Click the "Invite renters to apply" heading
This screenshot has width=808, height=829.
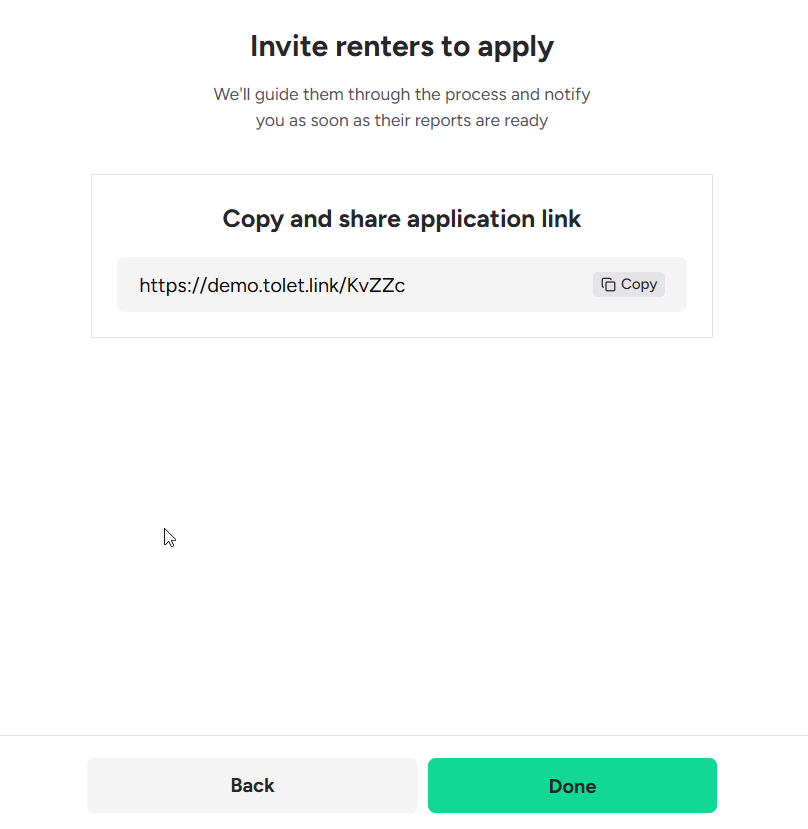pyautogui.click(x=402, y=46)
